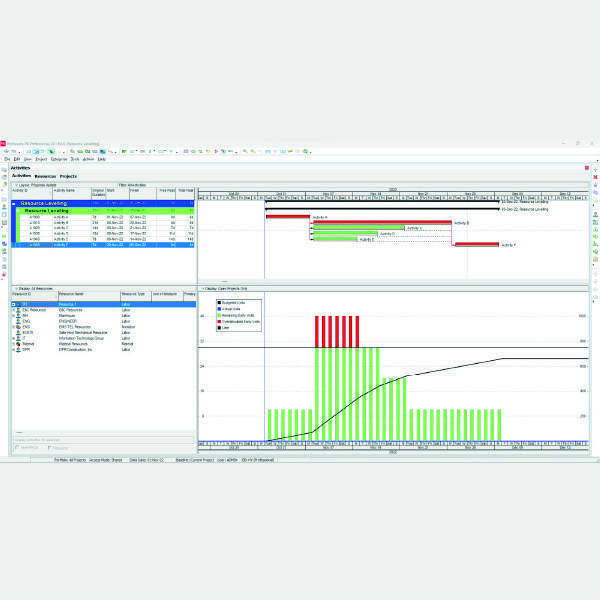The width and height of the screenshot is (600, 600).
Task: Switch to the Projects tab
Action: 68,176
